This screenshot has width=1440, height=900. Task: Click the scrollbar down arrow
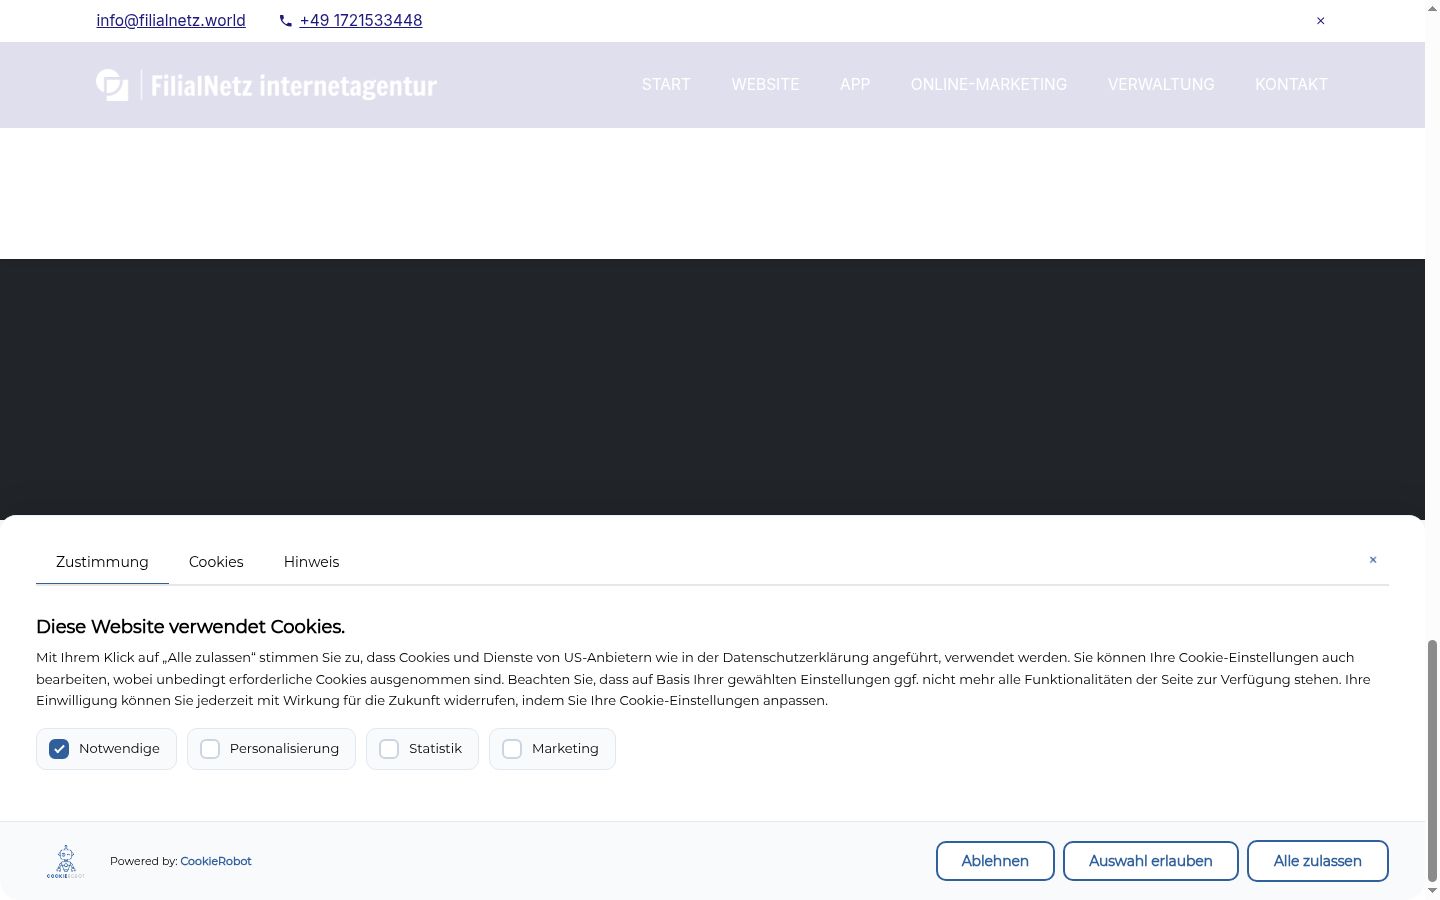1432,890
